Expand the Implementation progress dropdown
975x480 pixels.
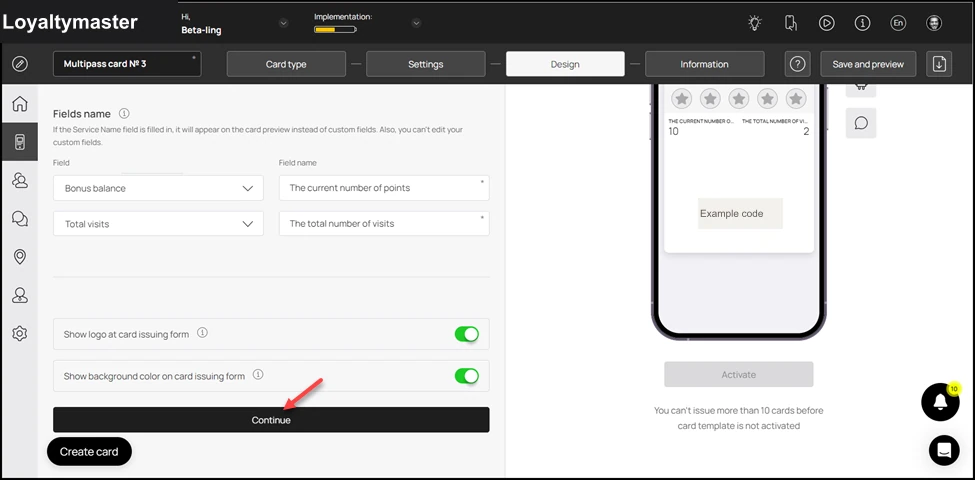[x=417, y=24]
